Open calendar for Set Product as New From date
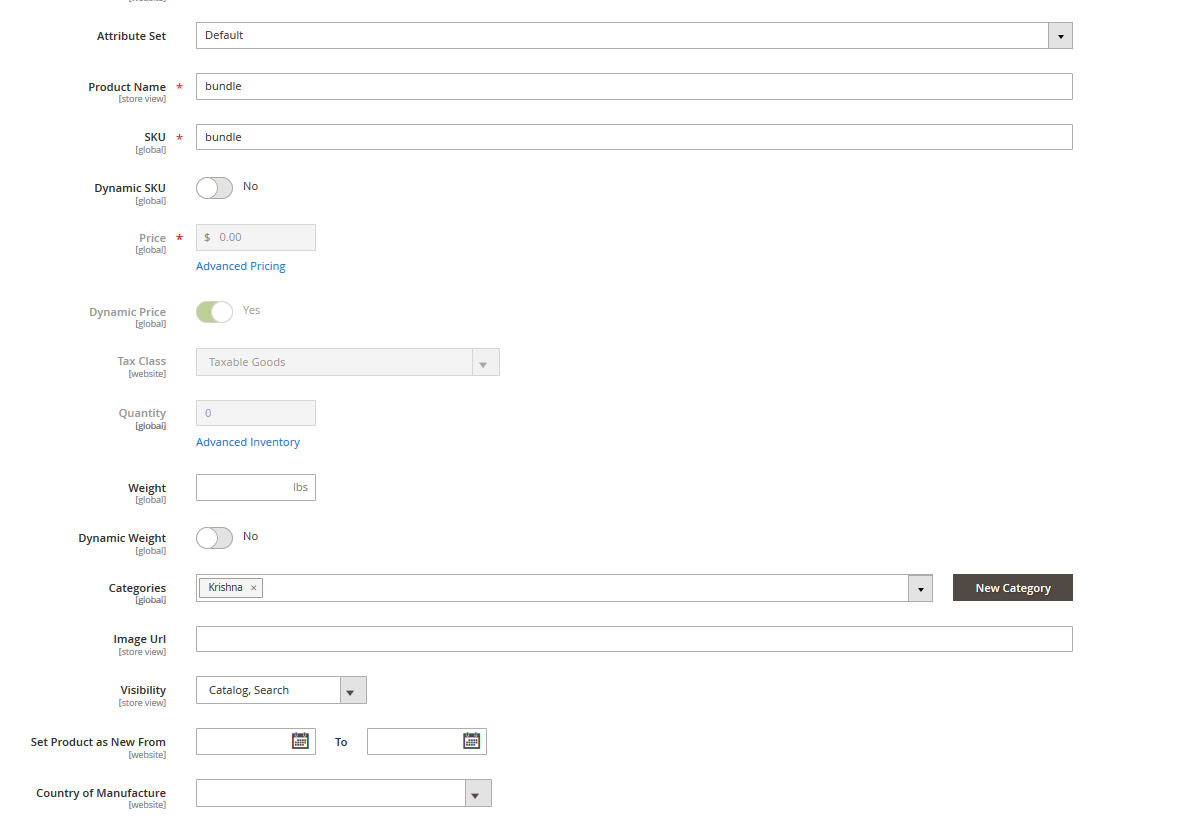This screenshot has width=1188, height=818. 300,741
